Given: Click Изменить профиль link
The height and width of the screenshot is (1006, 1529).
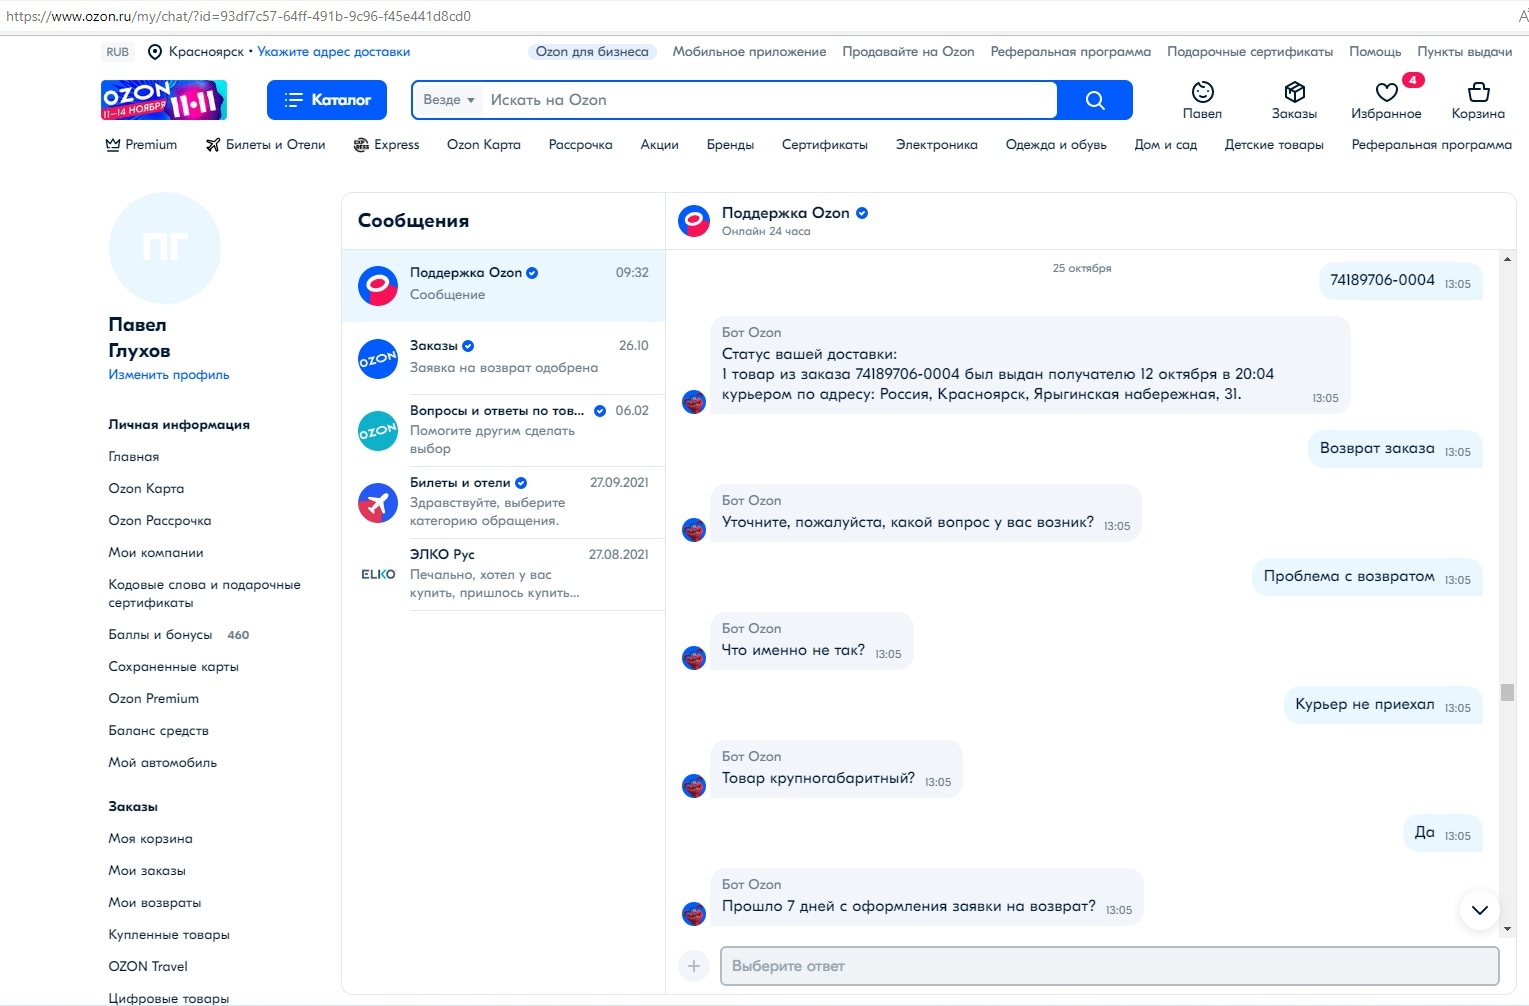Looking at the screenshot, I should [169, 375].
